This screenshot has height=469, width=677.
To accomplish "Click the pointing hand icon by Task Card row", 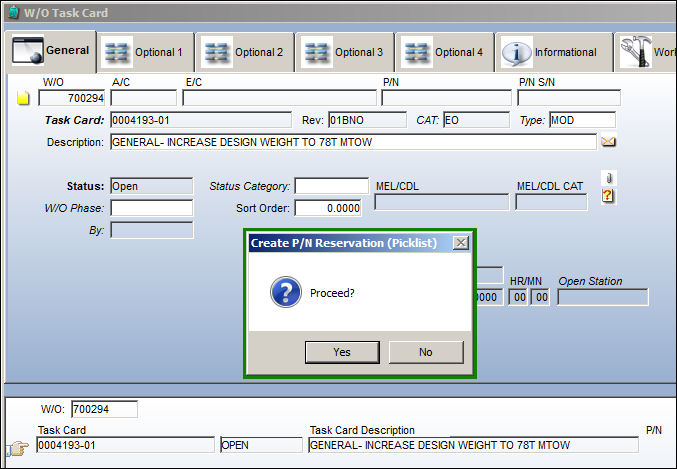I will [18, 447].
